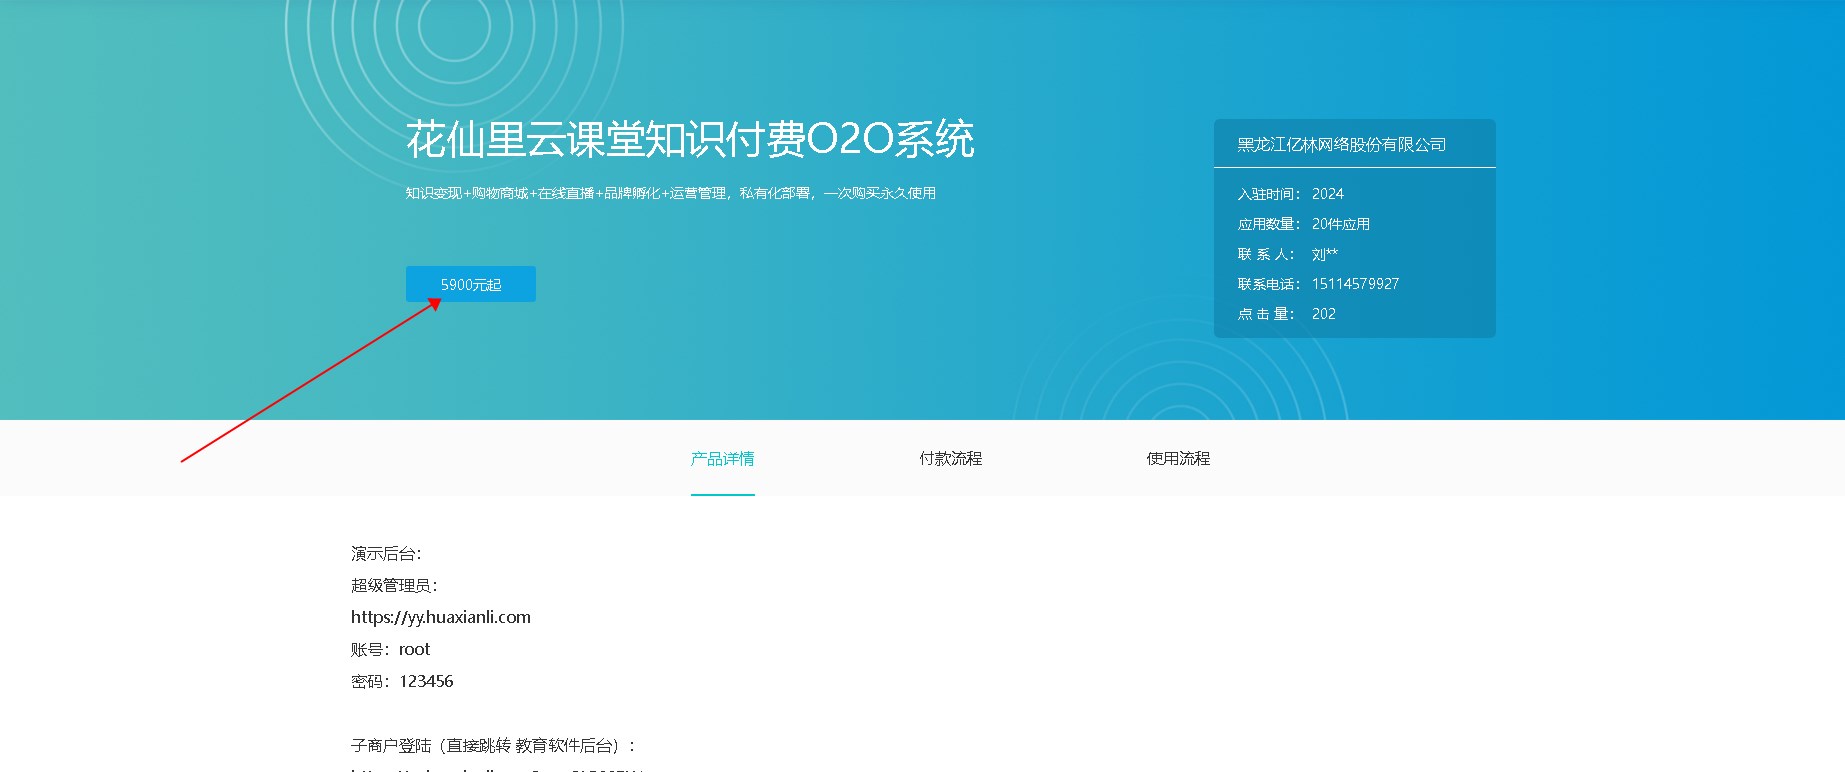Click the phone number 15114579927
The height and width of the screenshot is (772, 1845).
click(1355, 284)
